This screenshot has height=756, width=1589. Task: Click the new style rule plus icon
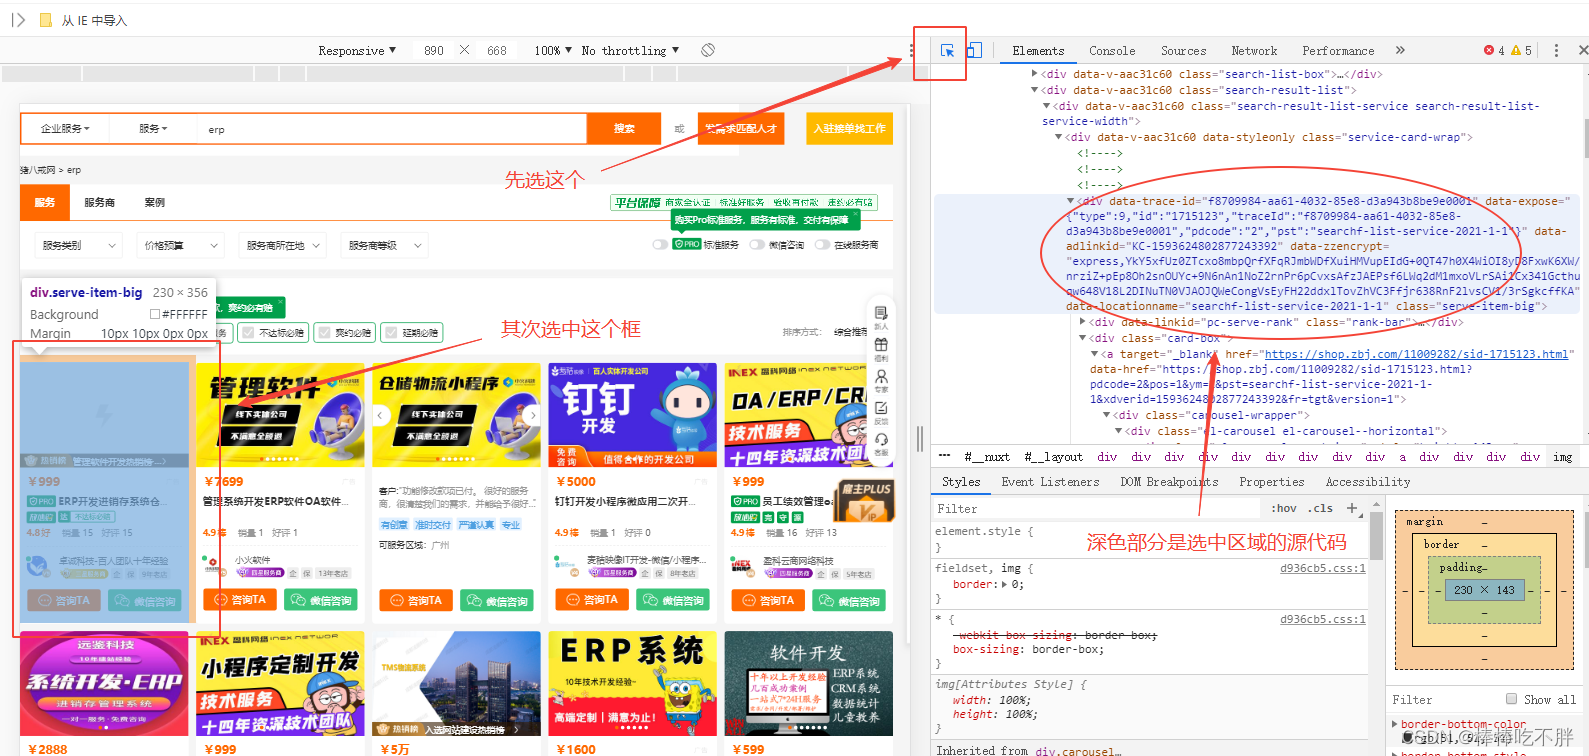pyautogui.click(x=1352, y=508)
